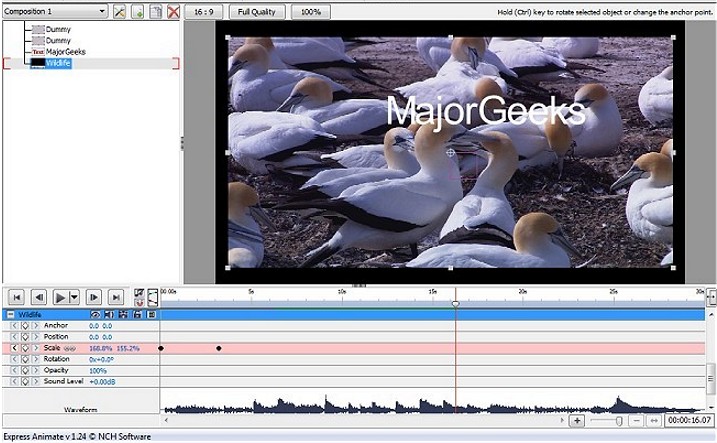
Task: Toggle keyframe diamond for Rotation
Action: (25, 359)
